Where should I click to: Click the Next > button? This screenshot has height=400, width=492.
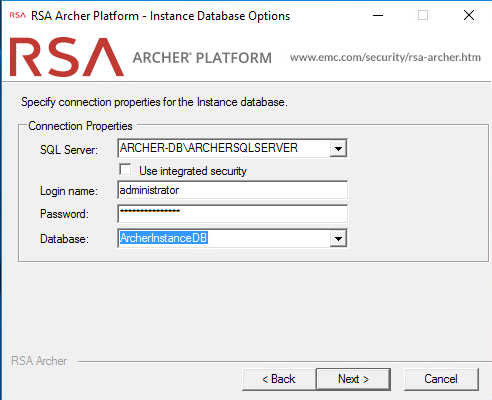(x=353, y=379)
